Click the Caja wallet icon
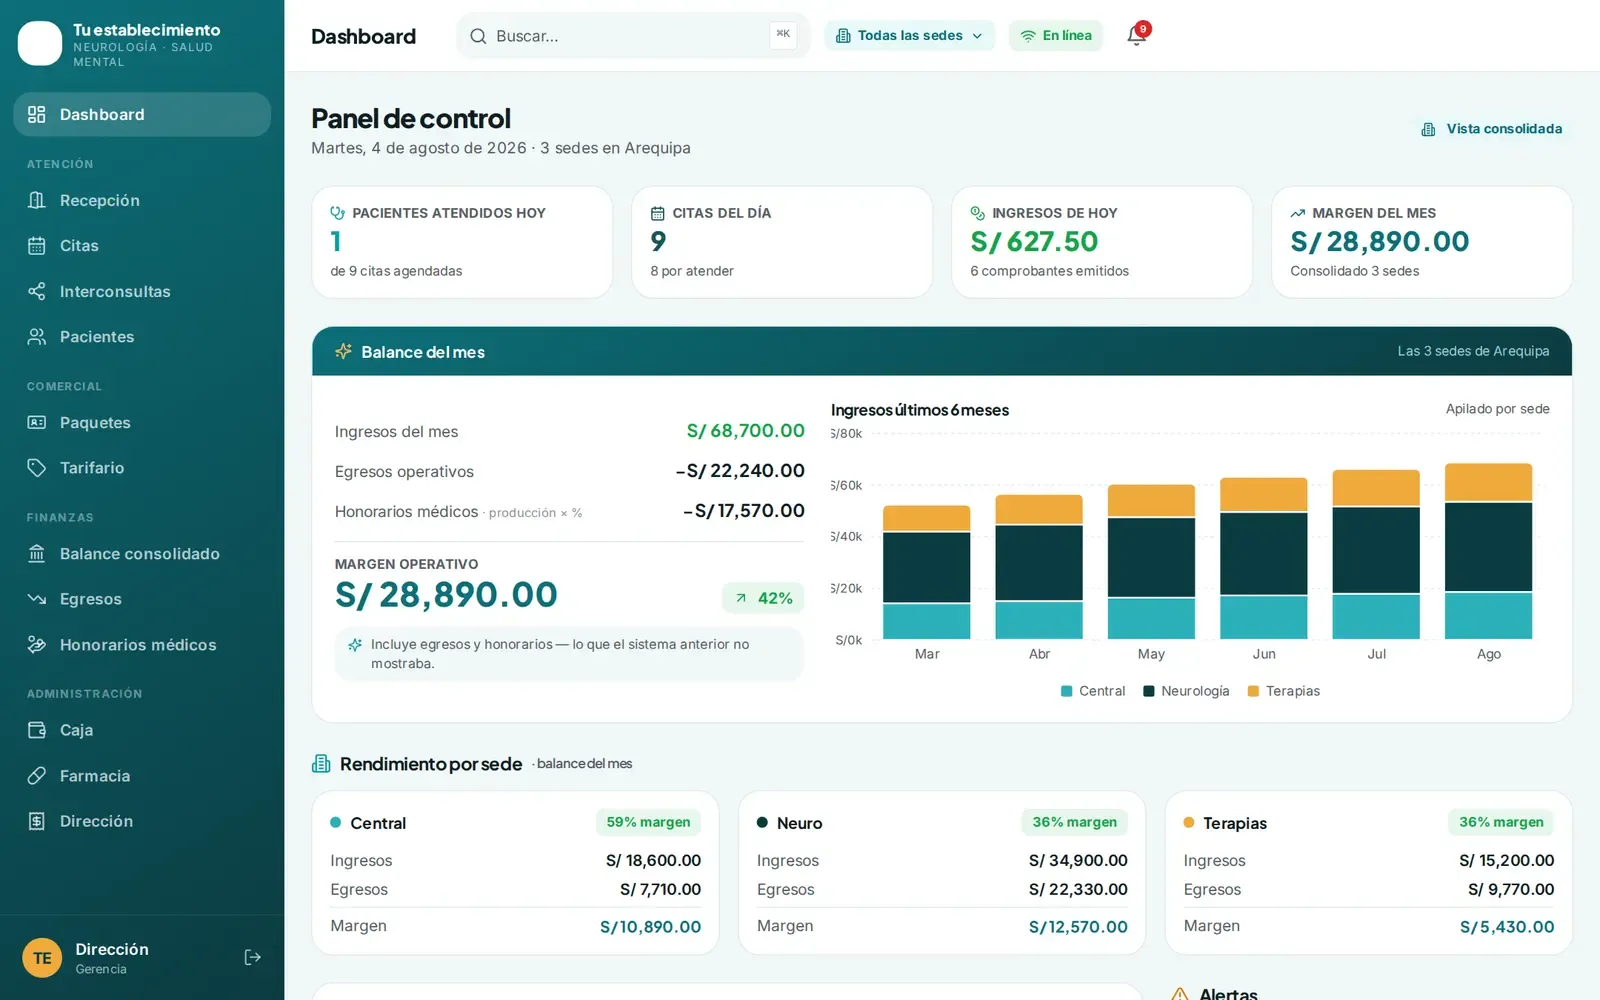 click(x=37, y=730)
